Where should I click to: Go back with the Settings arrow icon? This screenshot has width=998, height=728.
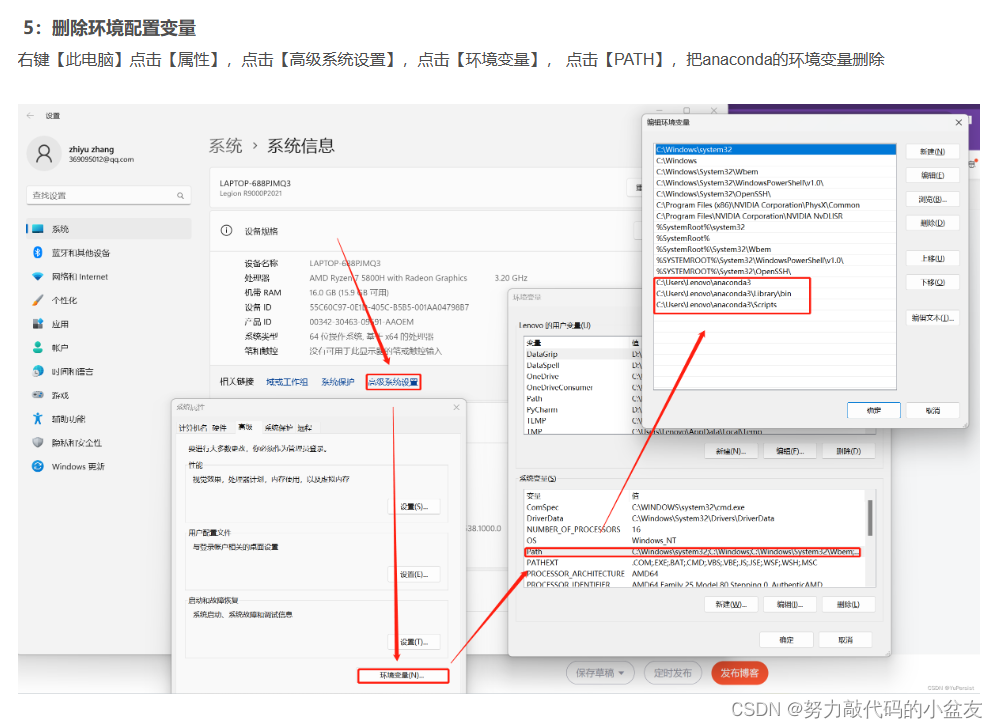30,116
